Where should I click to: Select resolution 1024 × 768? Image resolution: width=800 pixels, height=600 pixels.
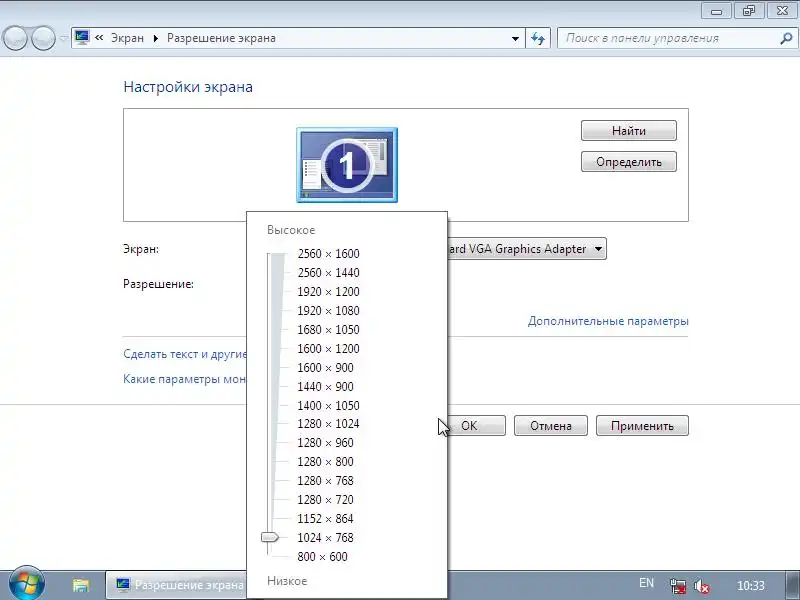(x=326, y=537)
